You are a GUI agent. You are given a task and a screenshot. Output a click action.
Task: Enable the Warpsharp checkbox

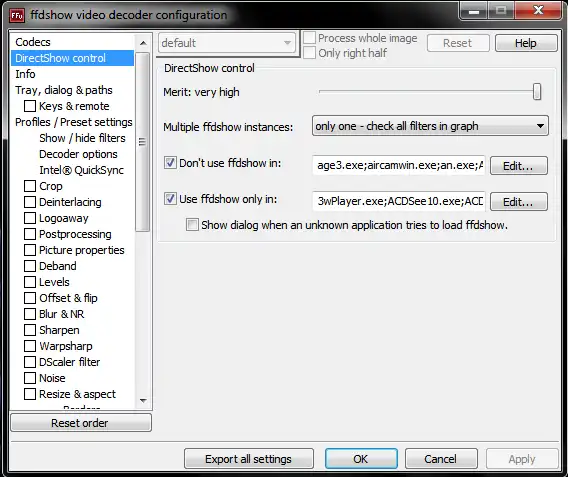pyautogui.click(x=30, y=346)
